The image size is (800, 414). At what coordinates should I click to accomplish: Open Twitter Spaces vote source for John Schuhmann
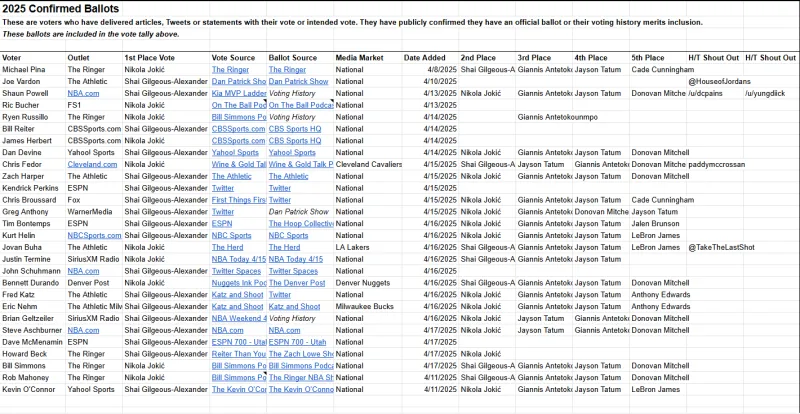point(236,271)
